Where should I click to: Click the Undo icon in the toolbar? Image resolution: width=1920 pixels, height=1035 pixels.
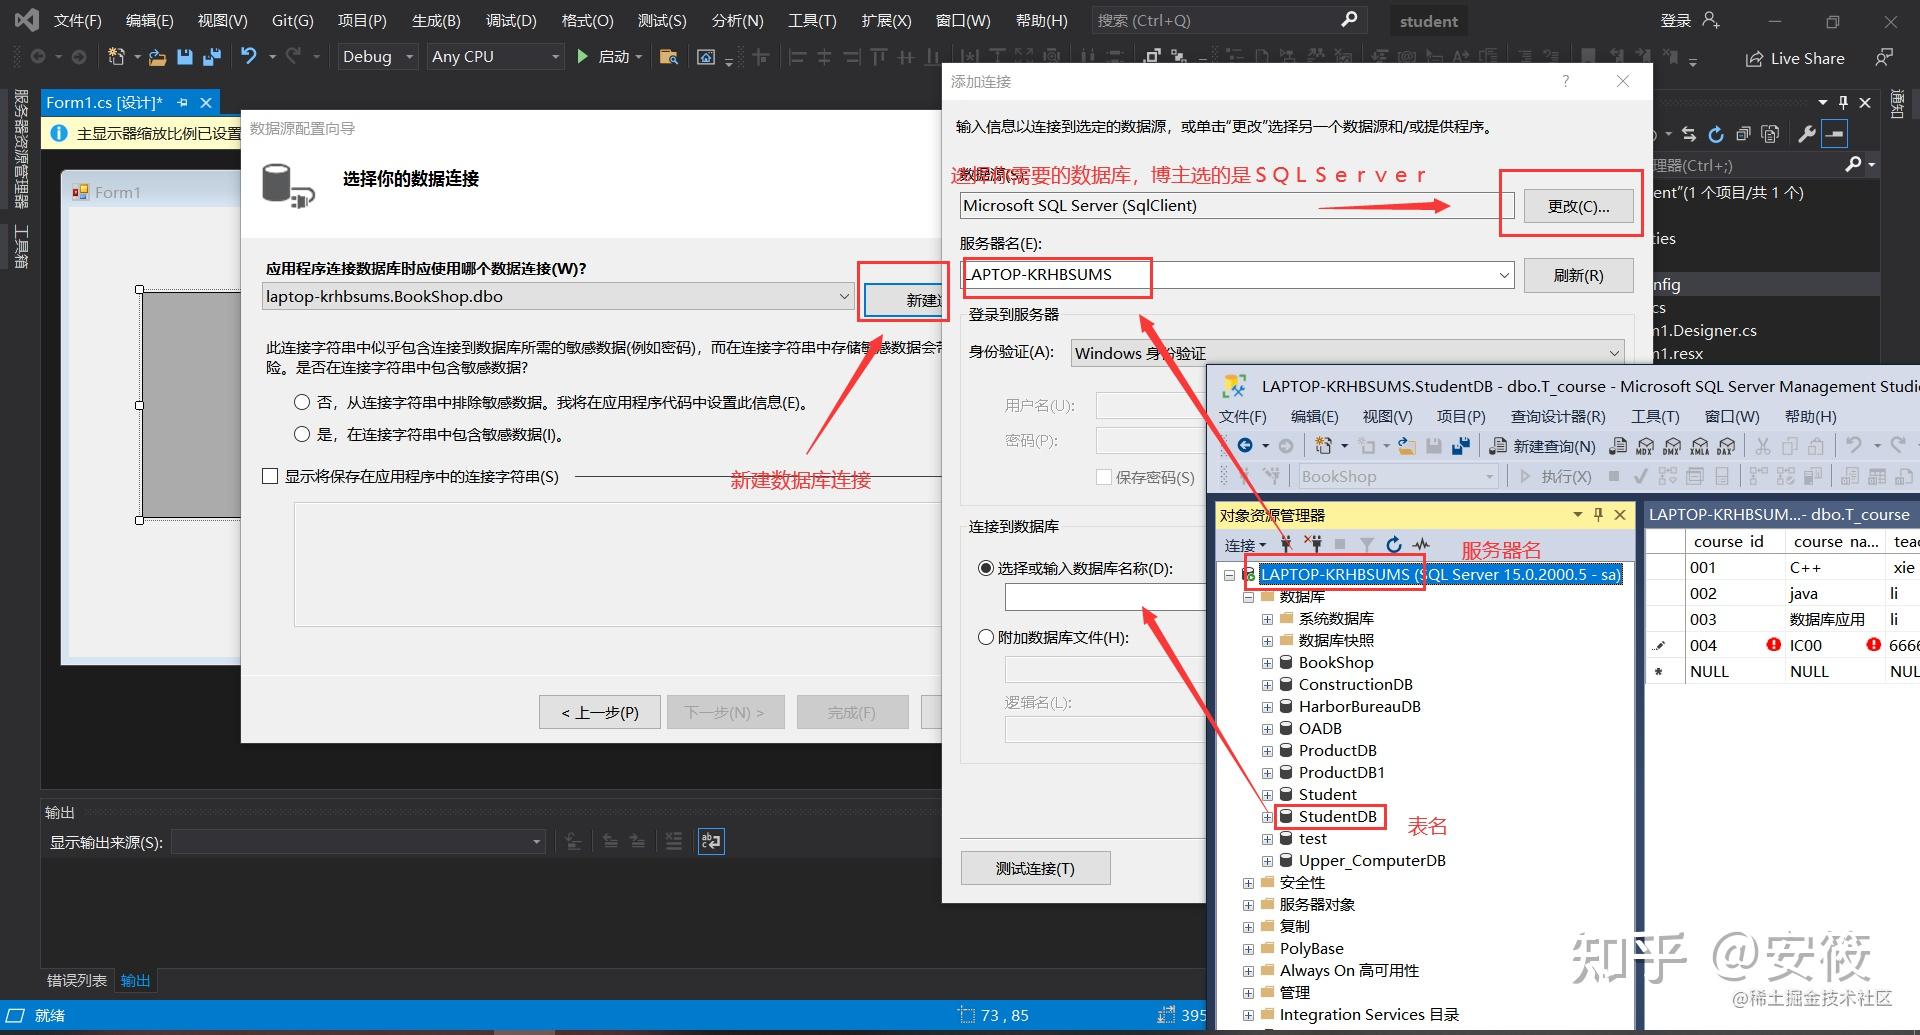point(250,57)
